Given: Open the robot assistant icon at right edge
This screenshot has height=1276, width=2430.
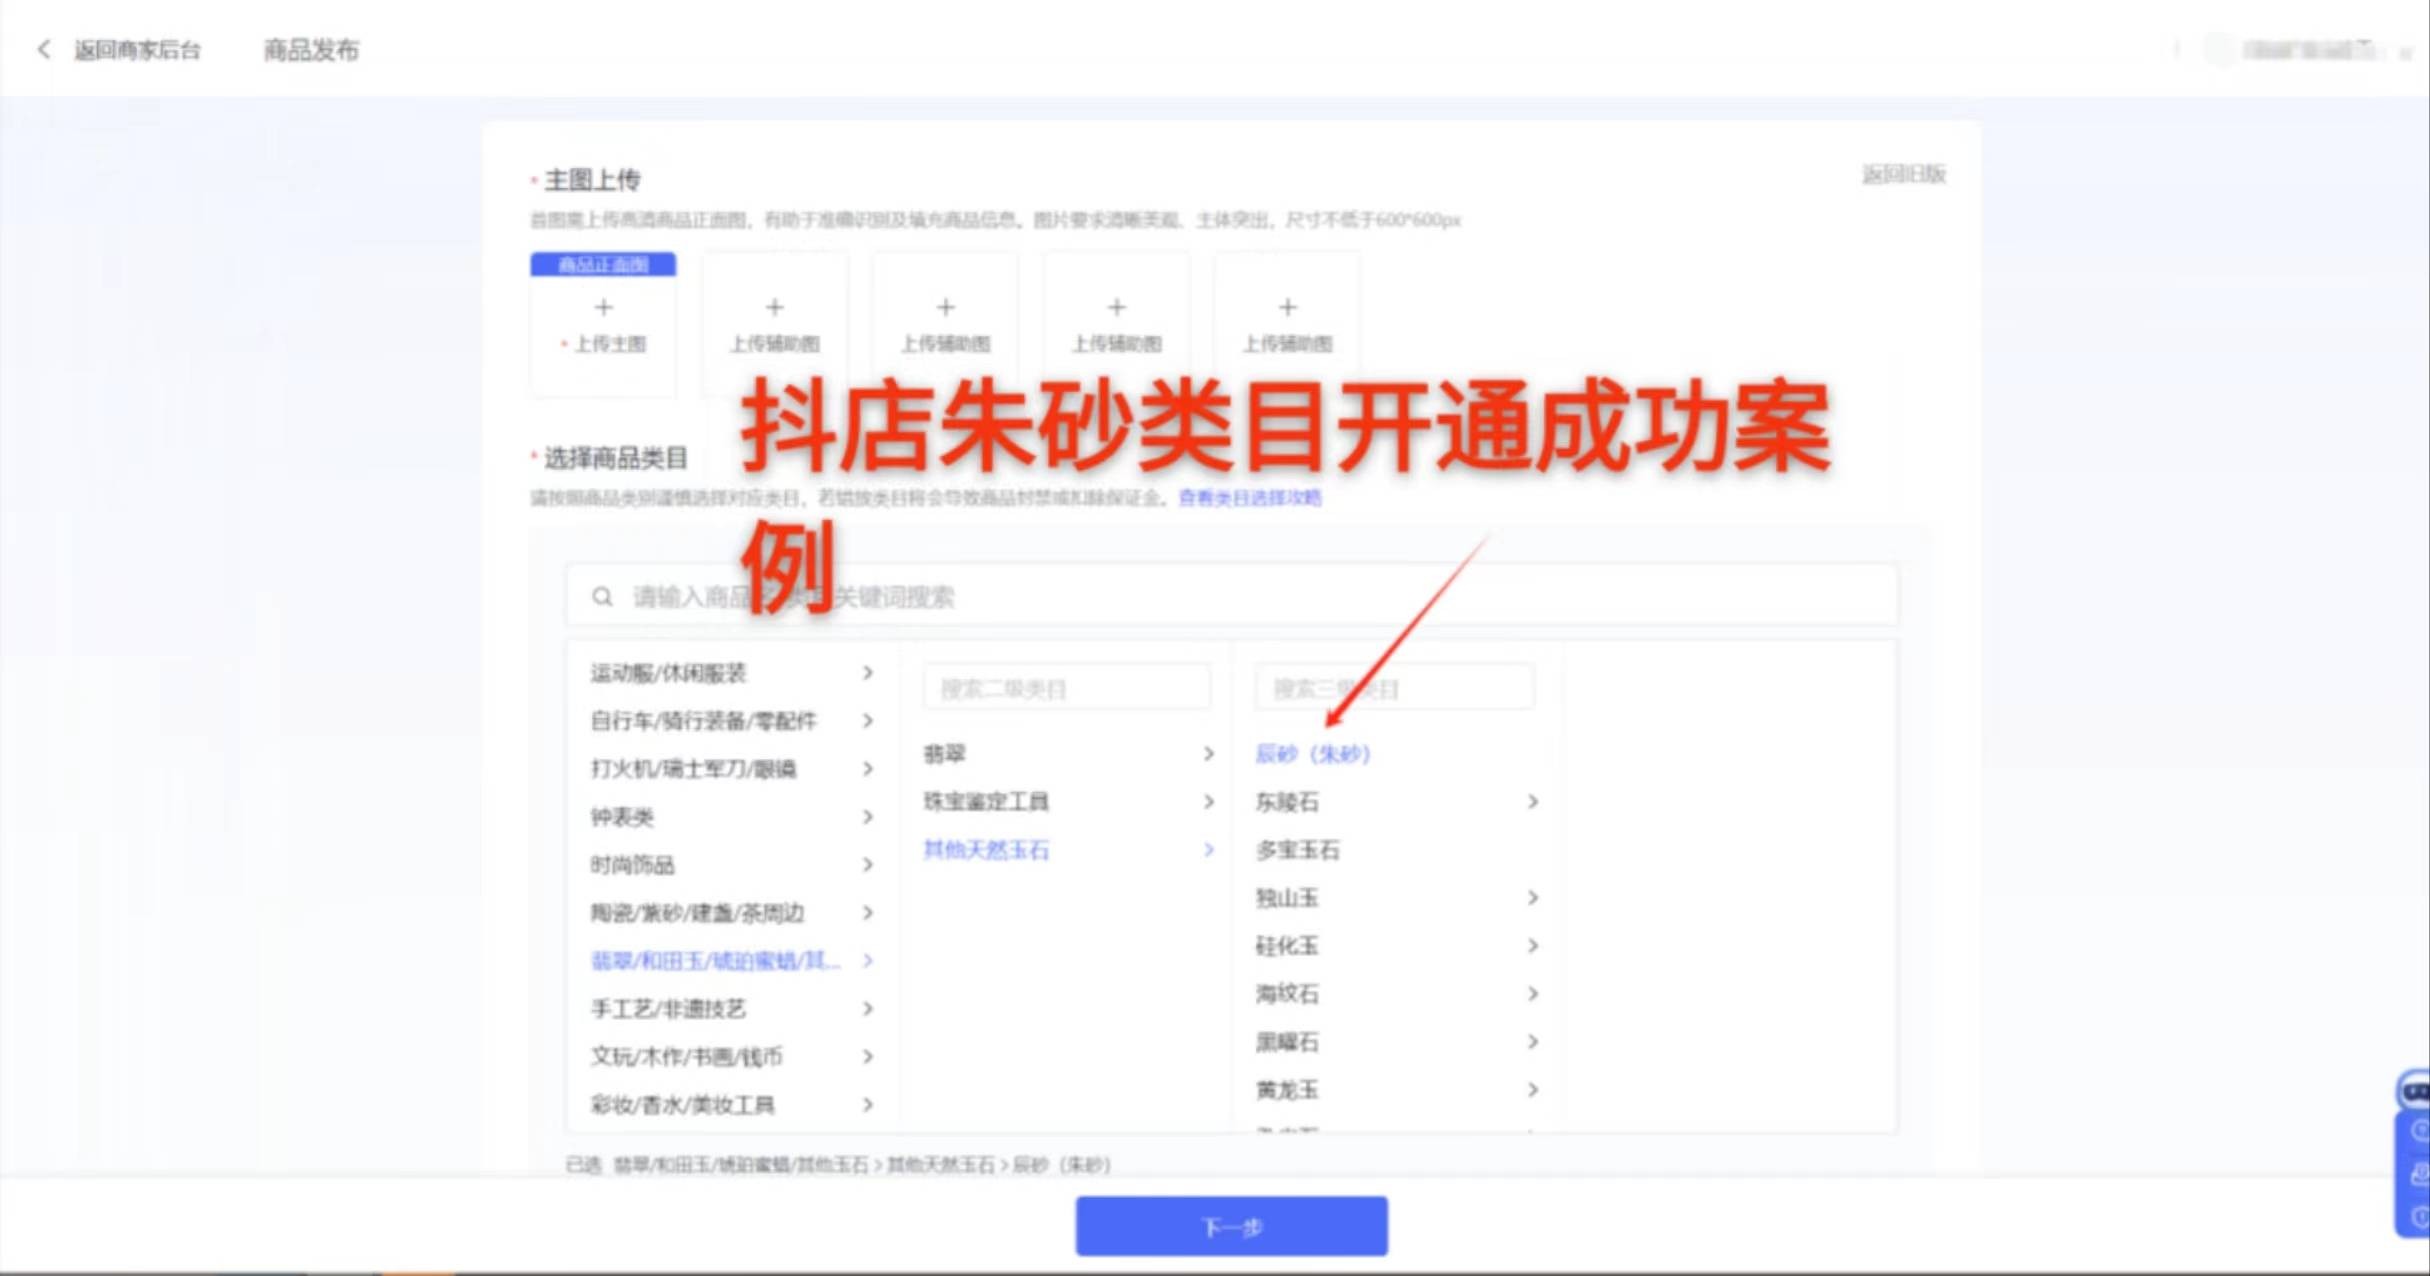Looking at the screenshot, I should 2414,1090.
